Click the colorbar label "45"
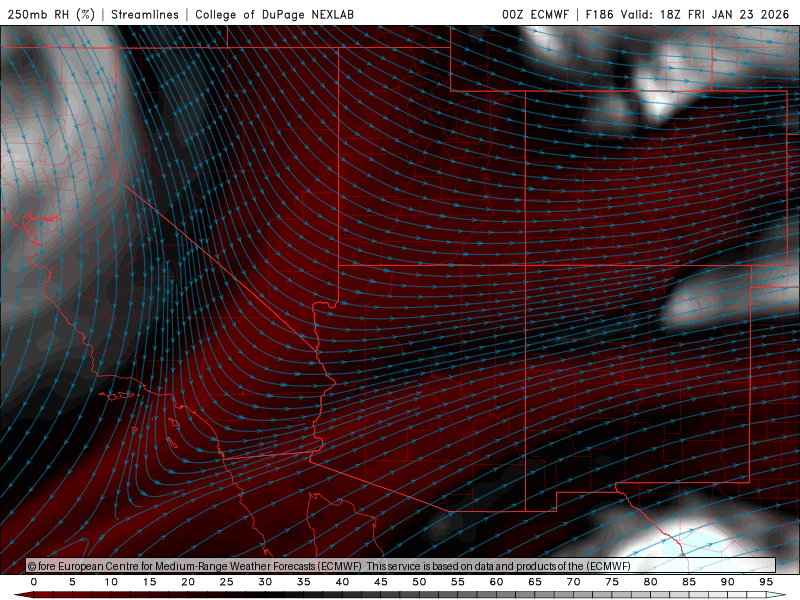Viewport: 800px width, 600px height. [x=381, y=582]
